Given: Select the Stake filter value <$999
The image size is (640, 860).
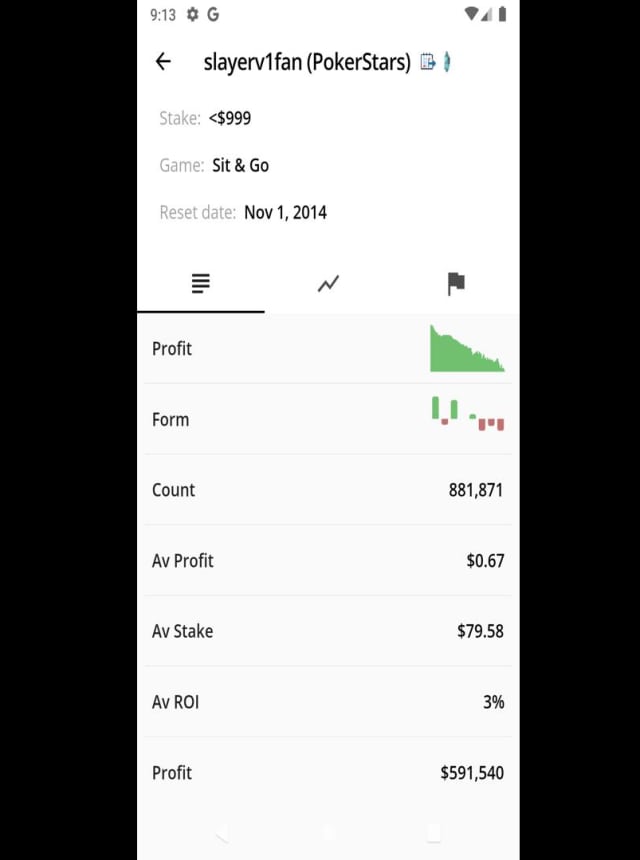Looking at the screenshot, I should (230, 118).
